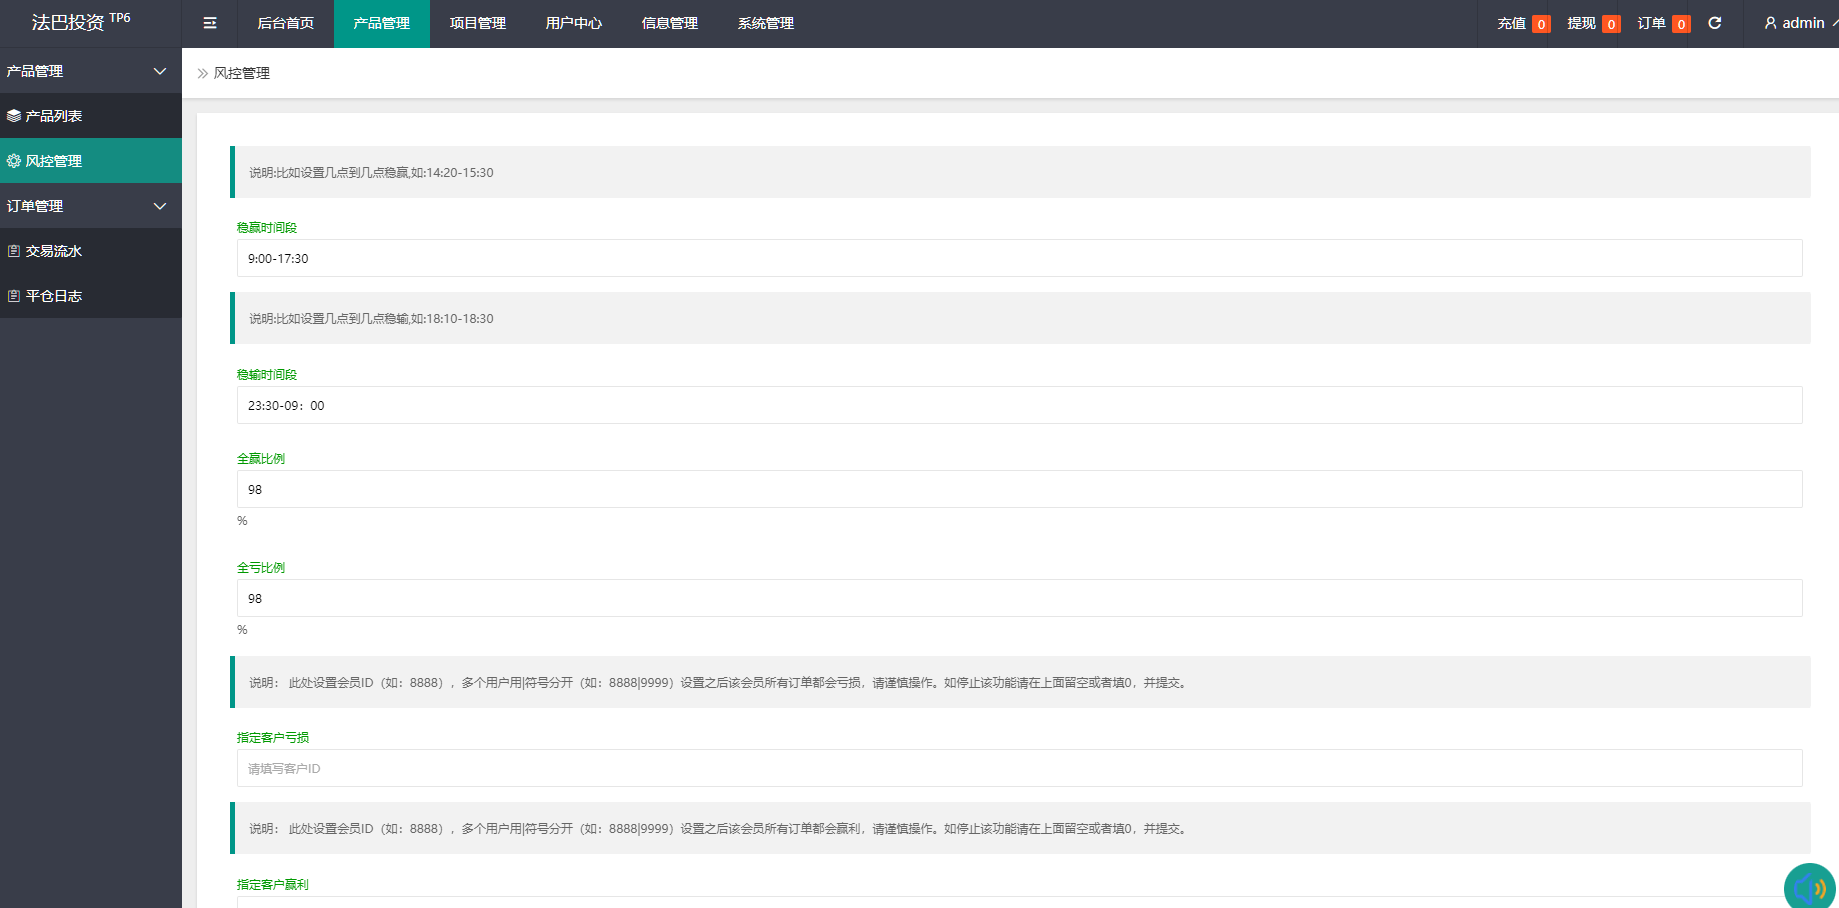Open the 系统管理 tab
This screenshot has width=1839, height=908.
766,23
